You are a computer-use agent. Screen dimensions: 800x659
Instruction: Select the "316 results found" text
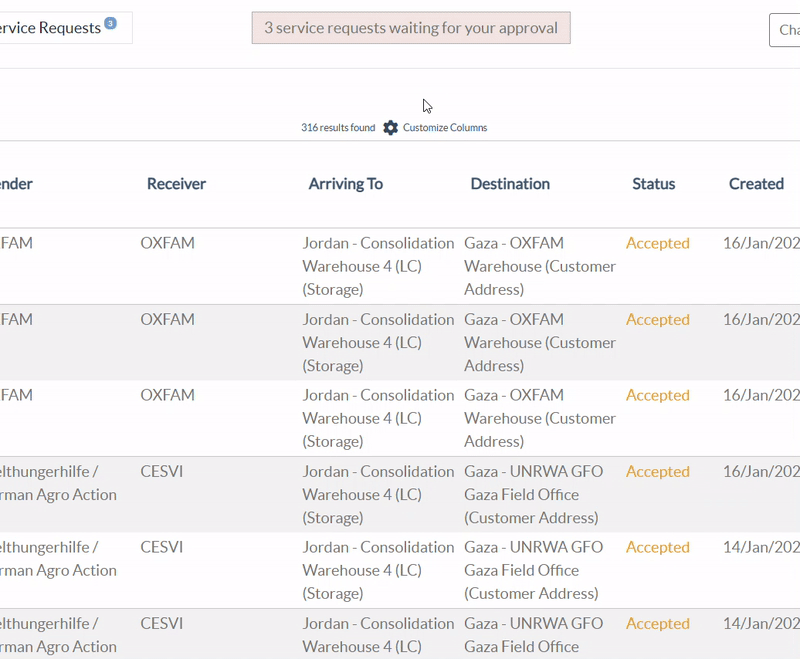(x=338, y=128)
